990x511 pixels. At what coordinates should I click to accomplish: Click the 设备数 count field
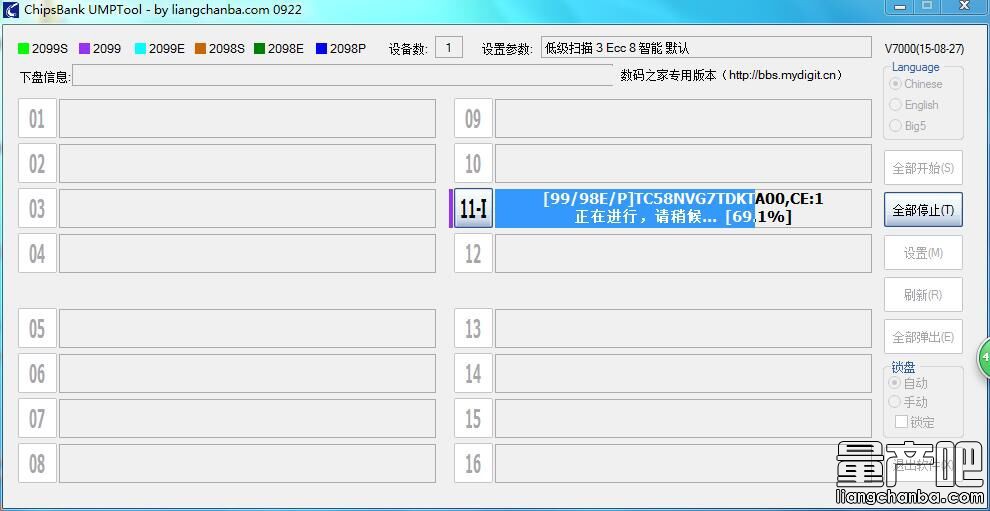coord(449,48)
